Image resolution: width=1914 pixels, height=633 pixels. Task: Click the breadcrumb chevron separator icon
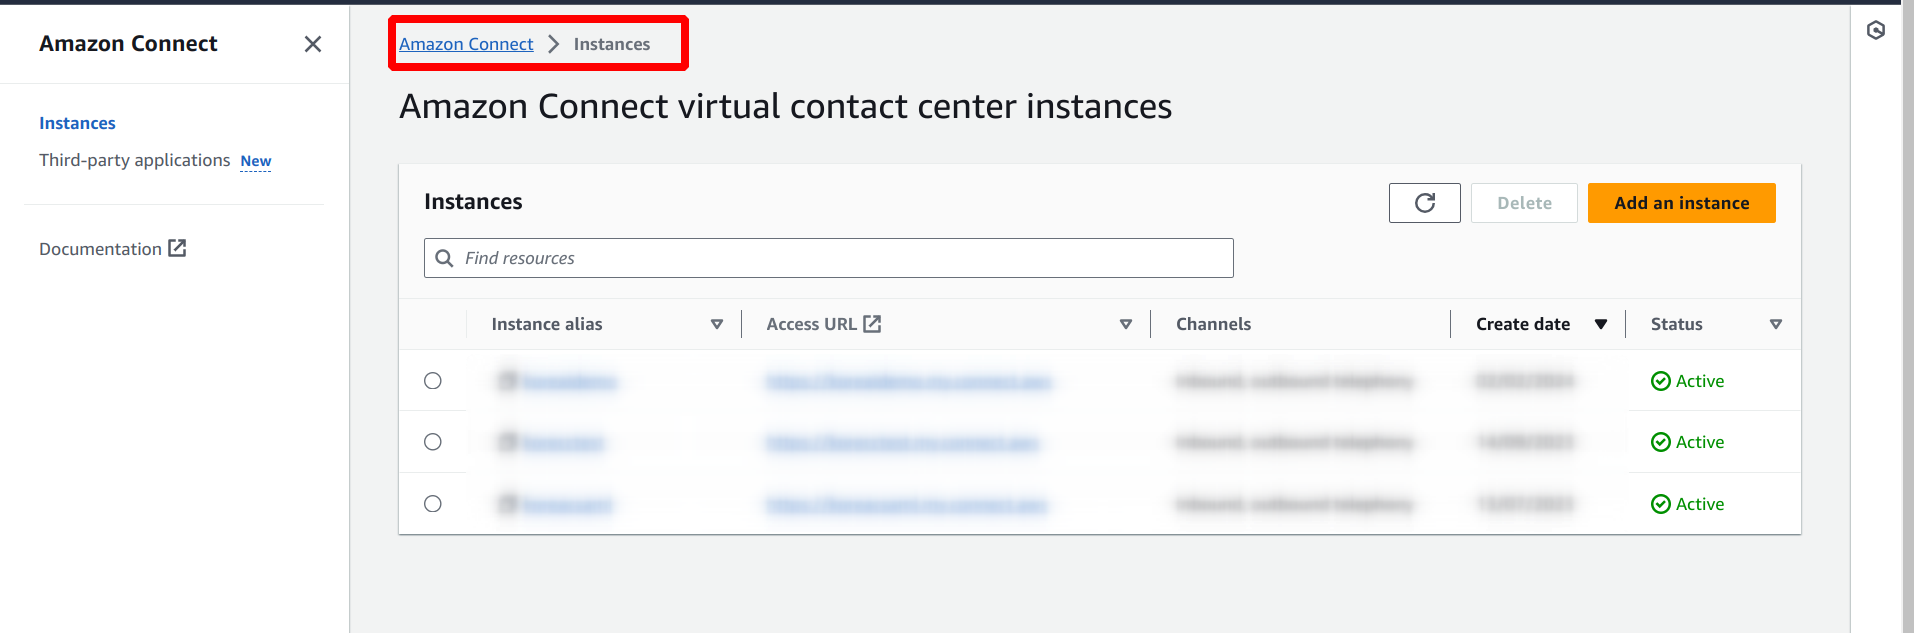(x=554, y=44)
